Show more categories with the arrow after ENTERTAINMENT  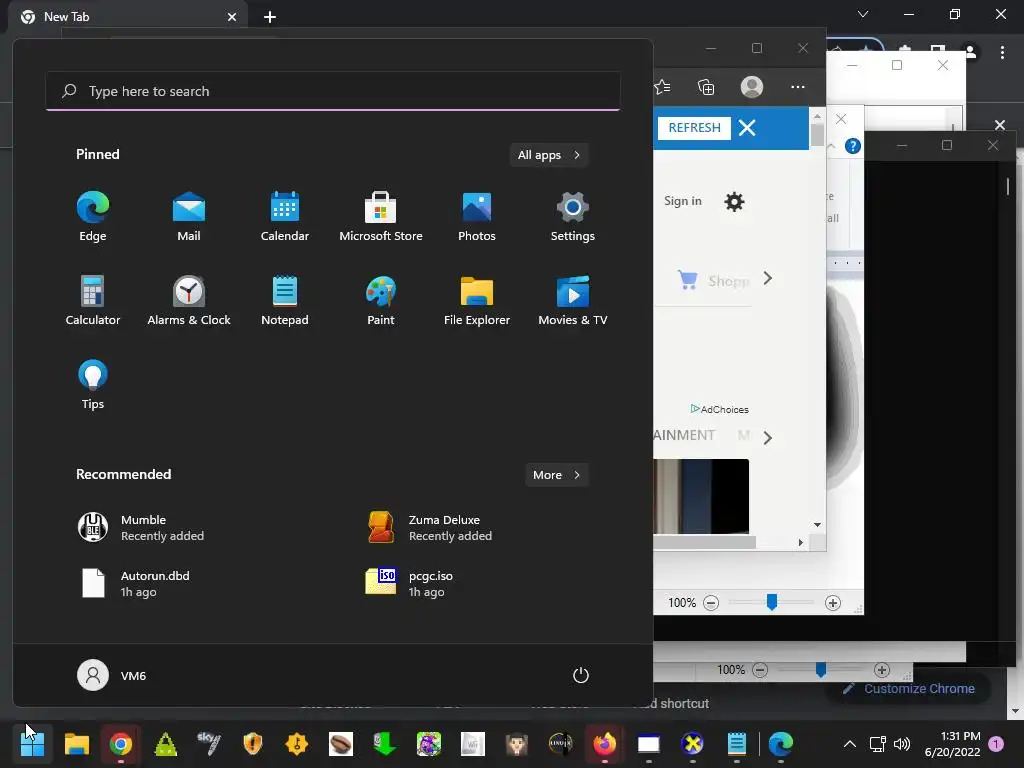(x=768, y=438)
